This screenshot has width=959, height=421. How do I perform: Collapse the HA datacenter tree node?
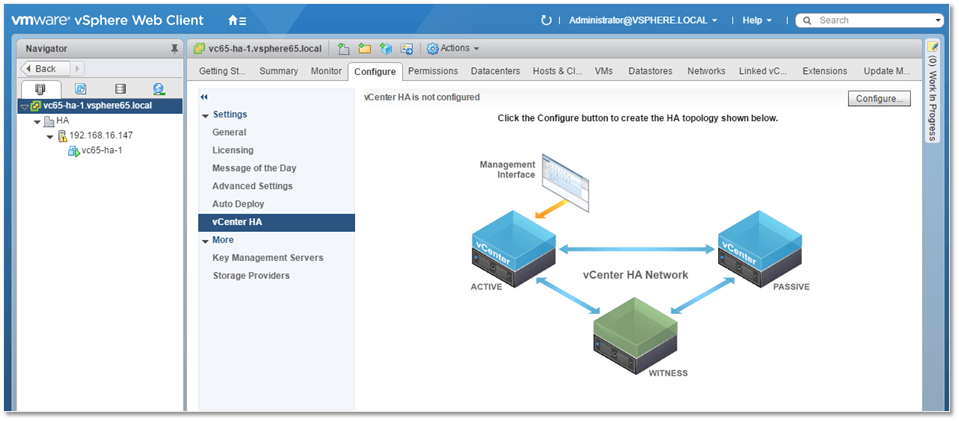[37, 121]
